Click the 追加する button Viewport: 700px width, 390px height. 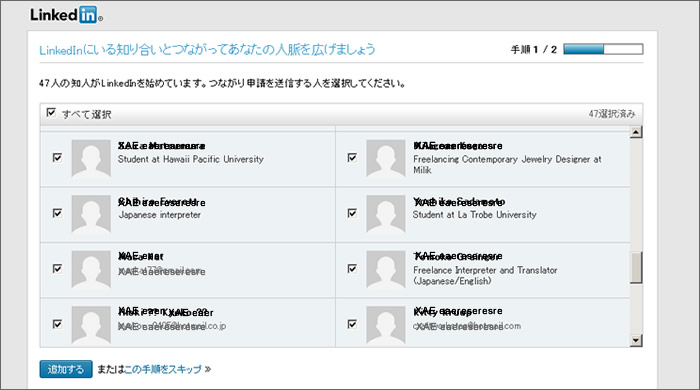(66, 369)
